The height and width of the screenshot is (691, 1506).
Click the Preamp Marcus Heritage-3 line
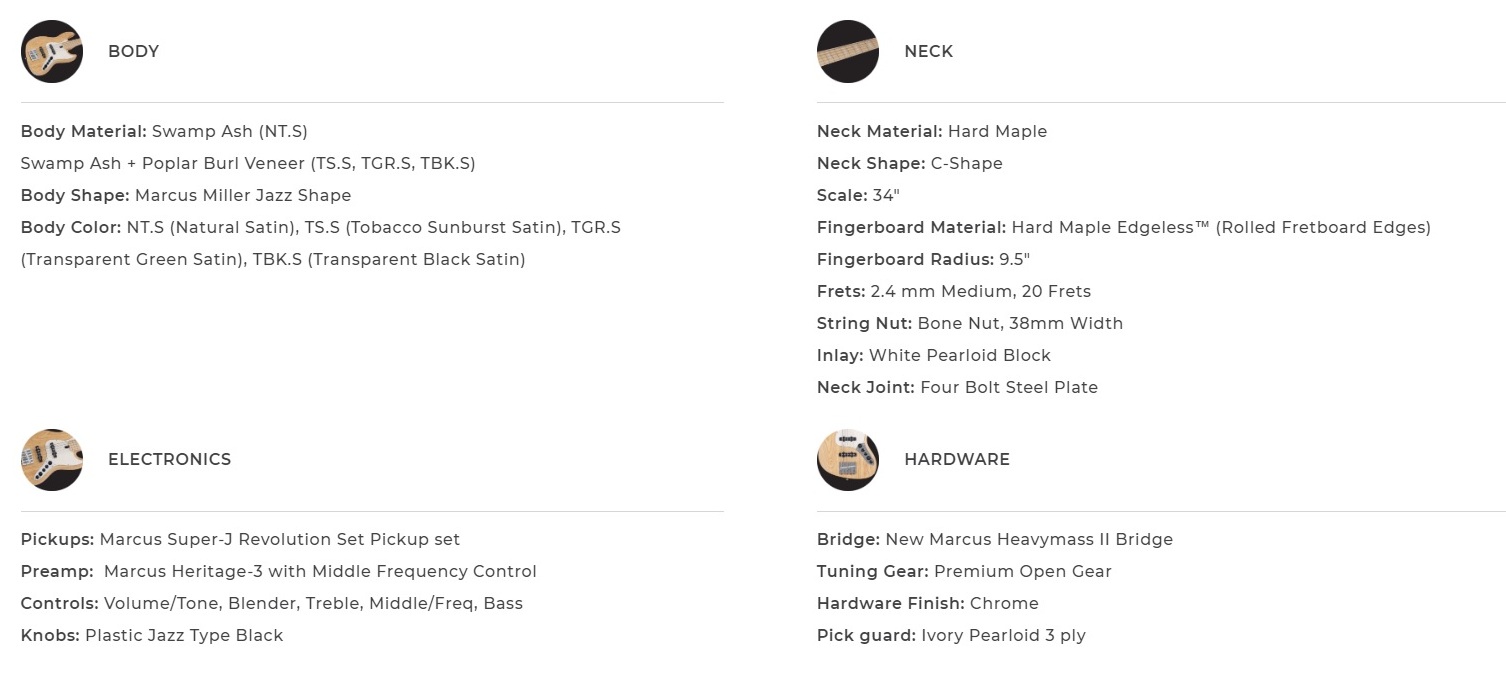[x=278, y=572]
